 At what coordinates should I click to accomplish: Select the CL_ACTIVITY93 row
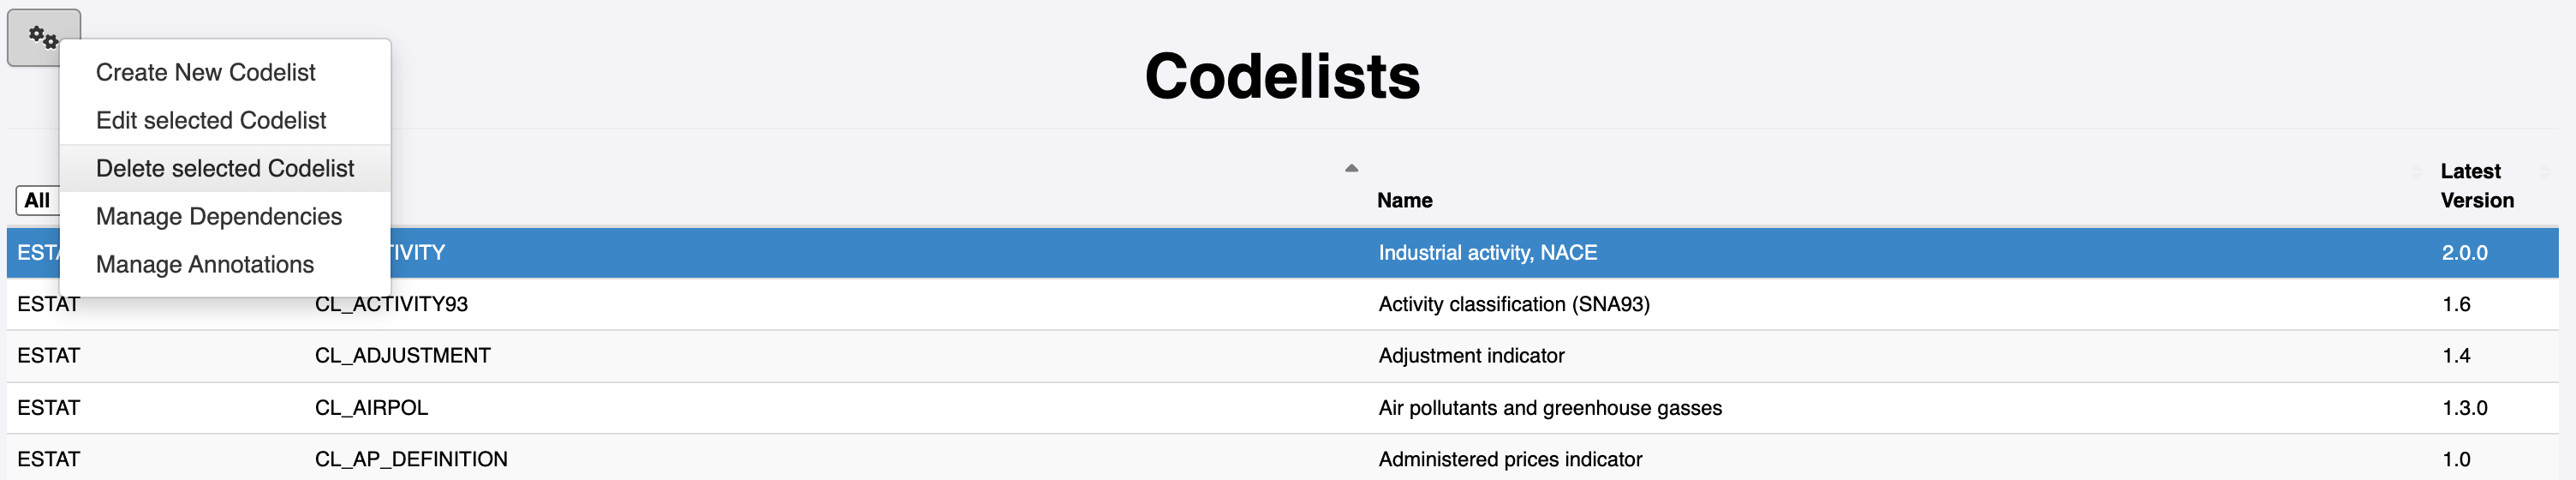coord(1282,304)
